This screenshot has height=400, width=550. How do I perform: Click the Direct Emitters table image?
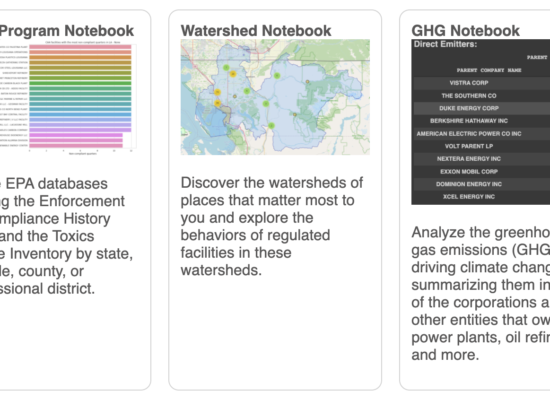pos(481,122)
